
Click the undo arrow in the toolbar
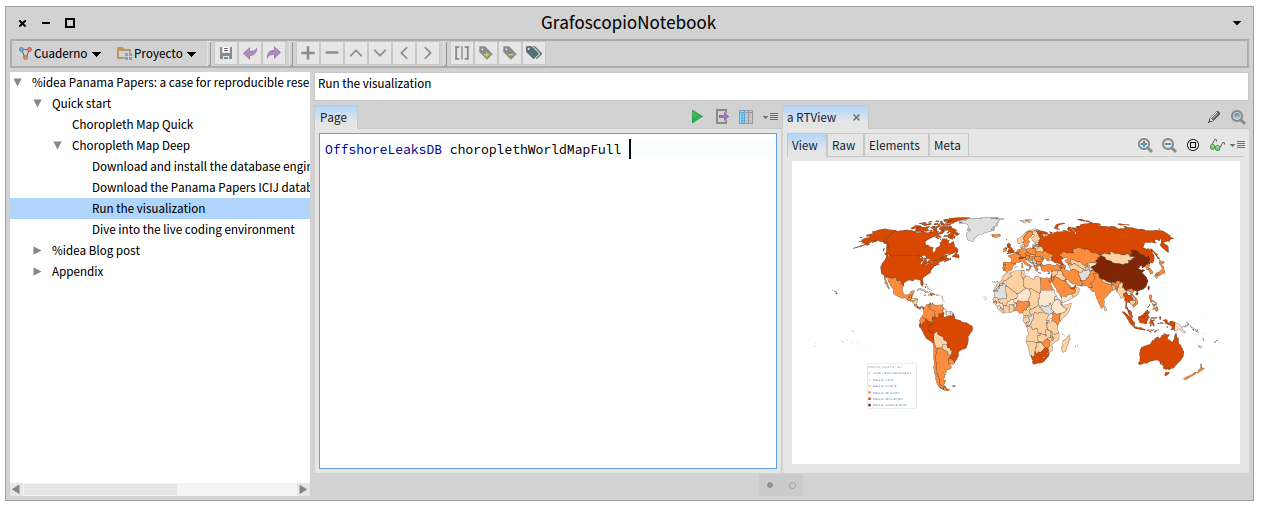tap(249, 53)
